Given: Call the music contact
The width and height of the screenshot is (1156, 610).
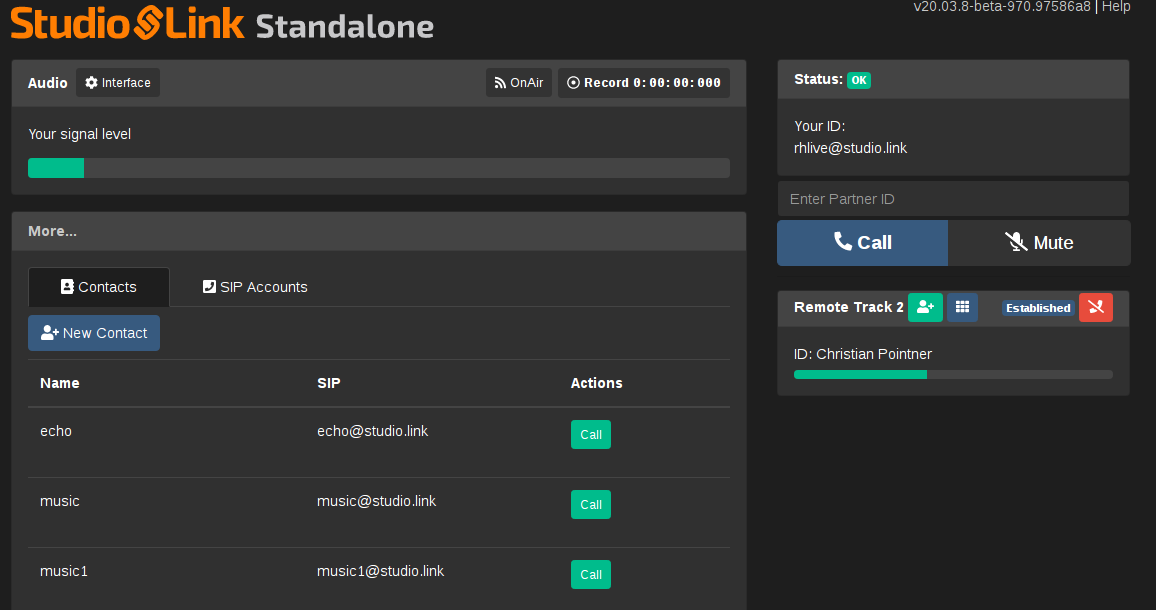Looking at the screenshot, I should point(590,505).
